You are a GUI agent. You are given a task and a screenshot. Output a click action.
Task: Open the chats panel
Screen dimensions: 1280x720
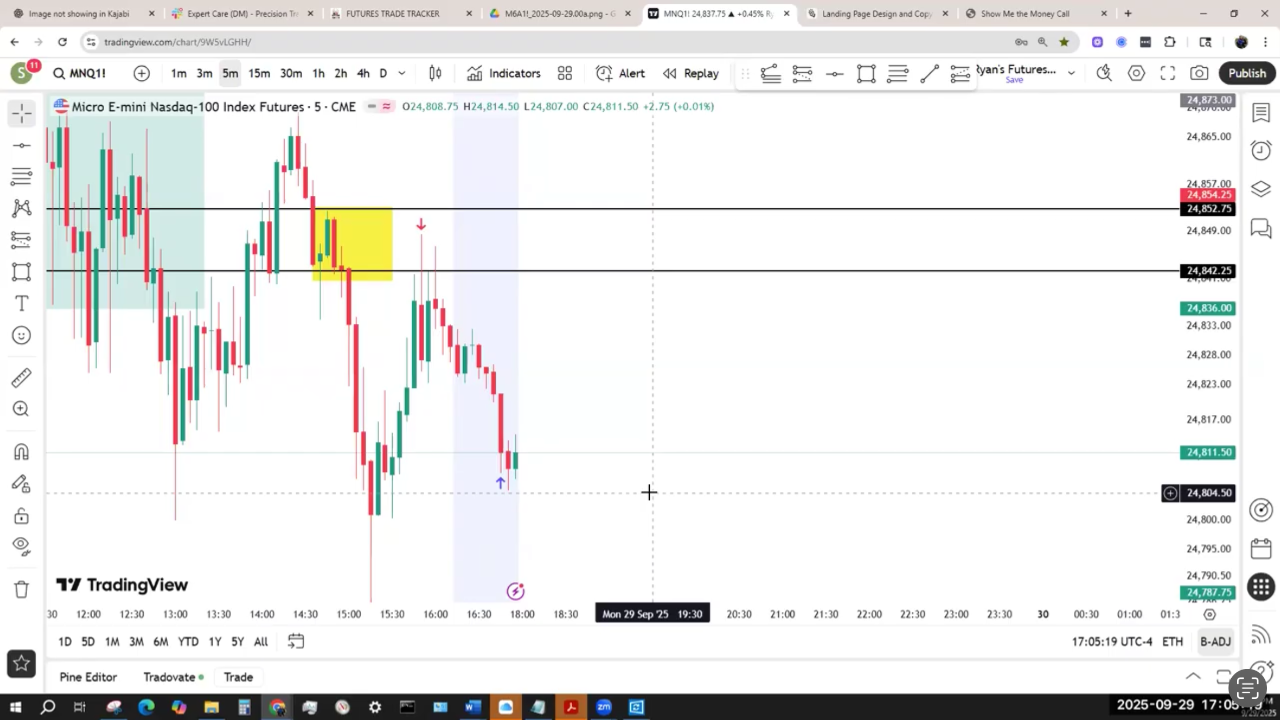[x=1261, y=229]
